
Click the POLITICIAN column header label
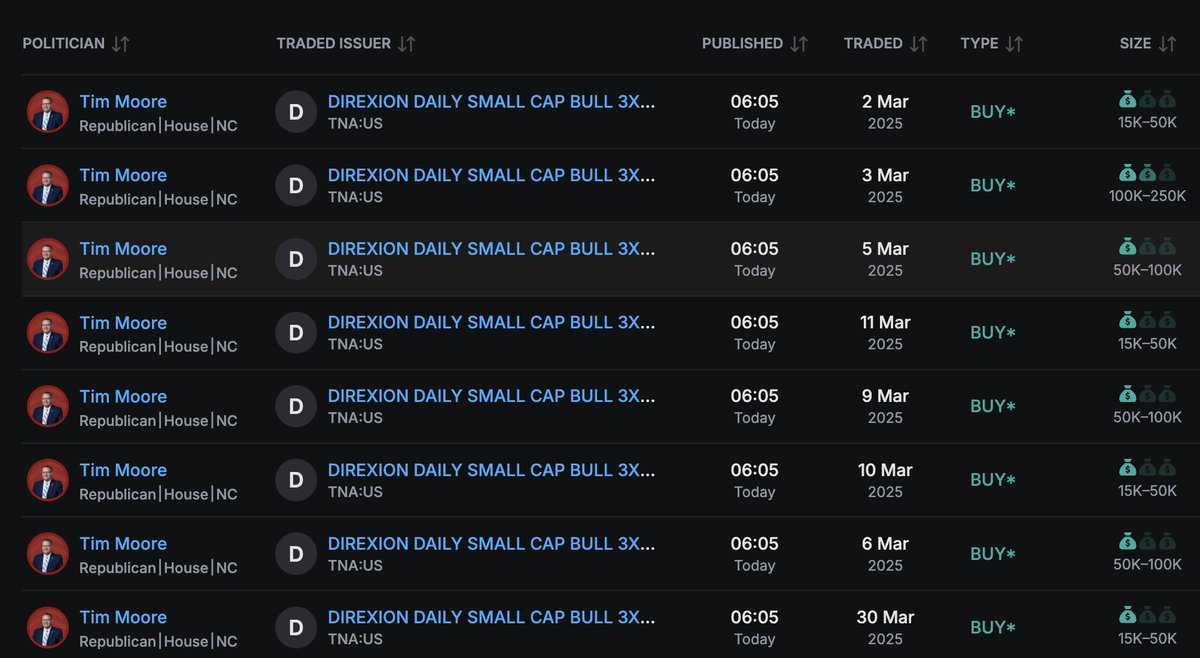coord(63,44)
